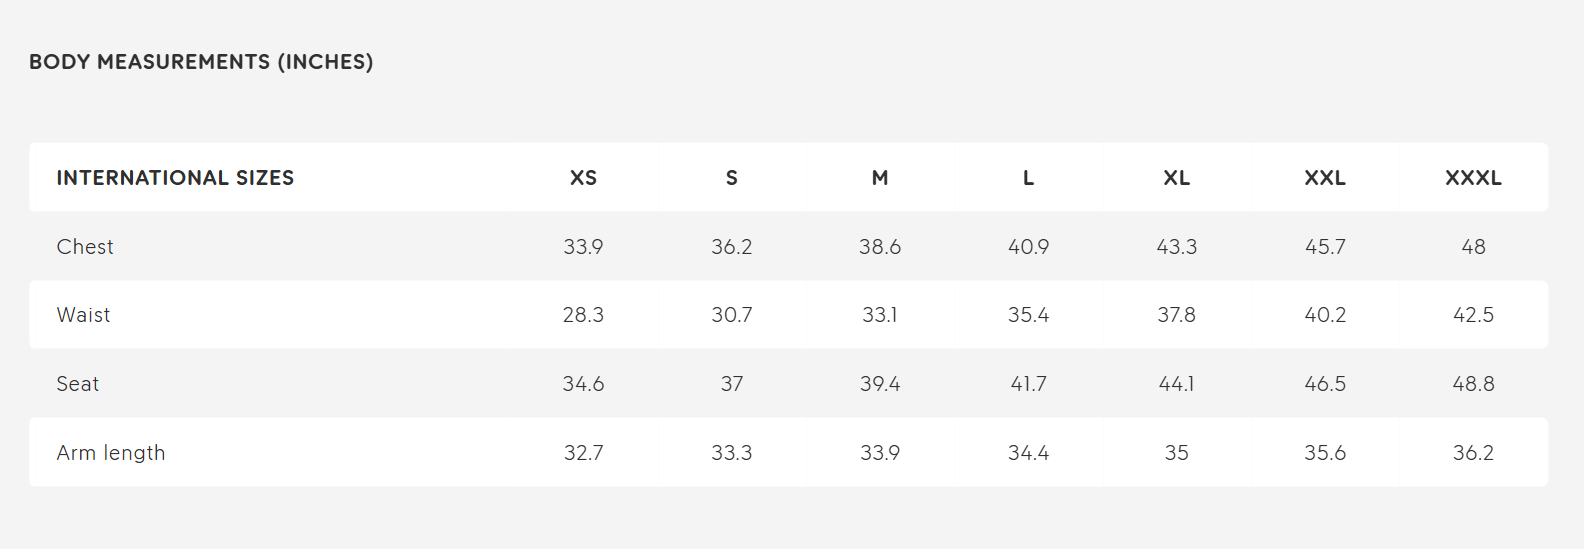Select the Arm length row label

[111, 453]
